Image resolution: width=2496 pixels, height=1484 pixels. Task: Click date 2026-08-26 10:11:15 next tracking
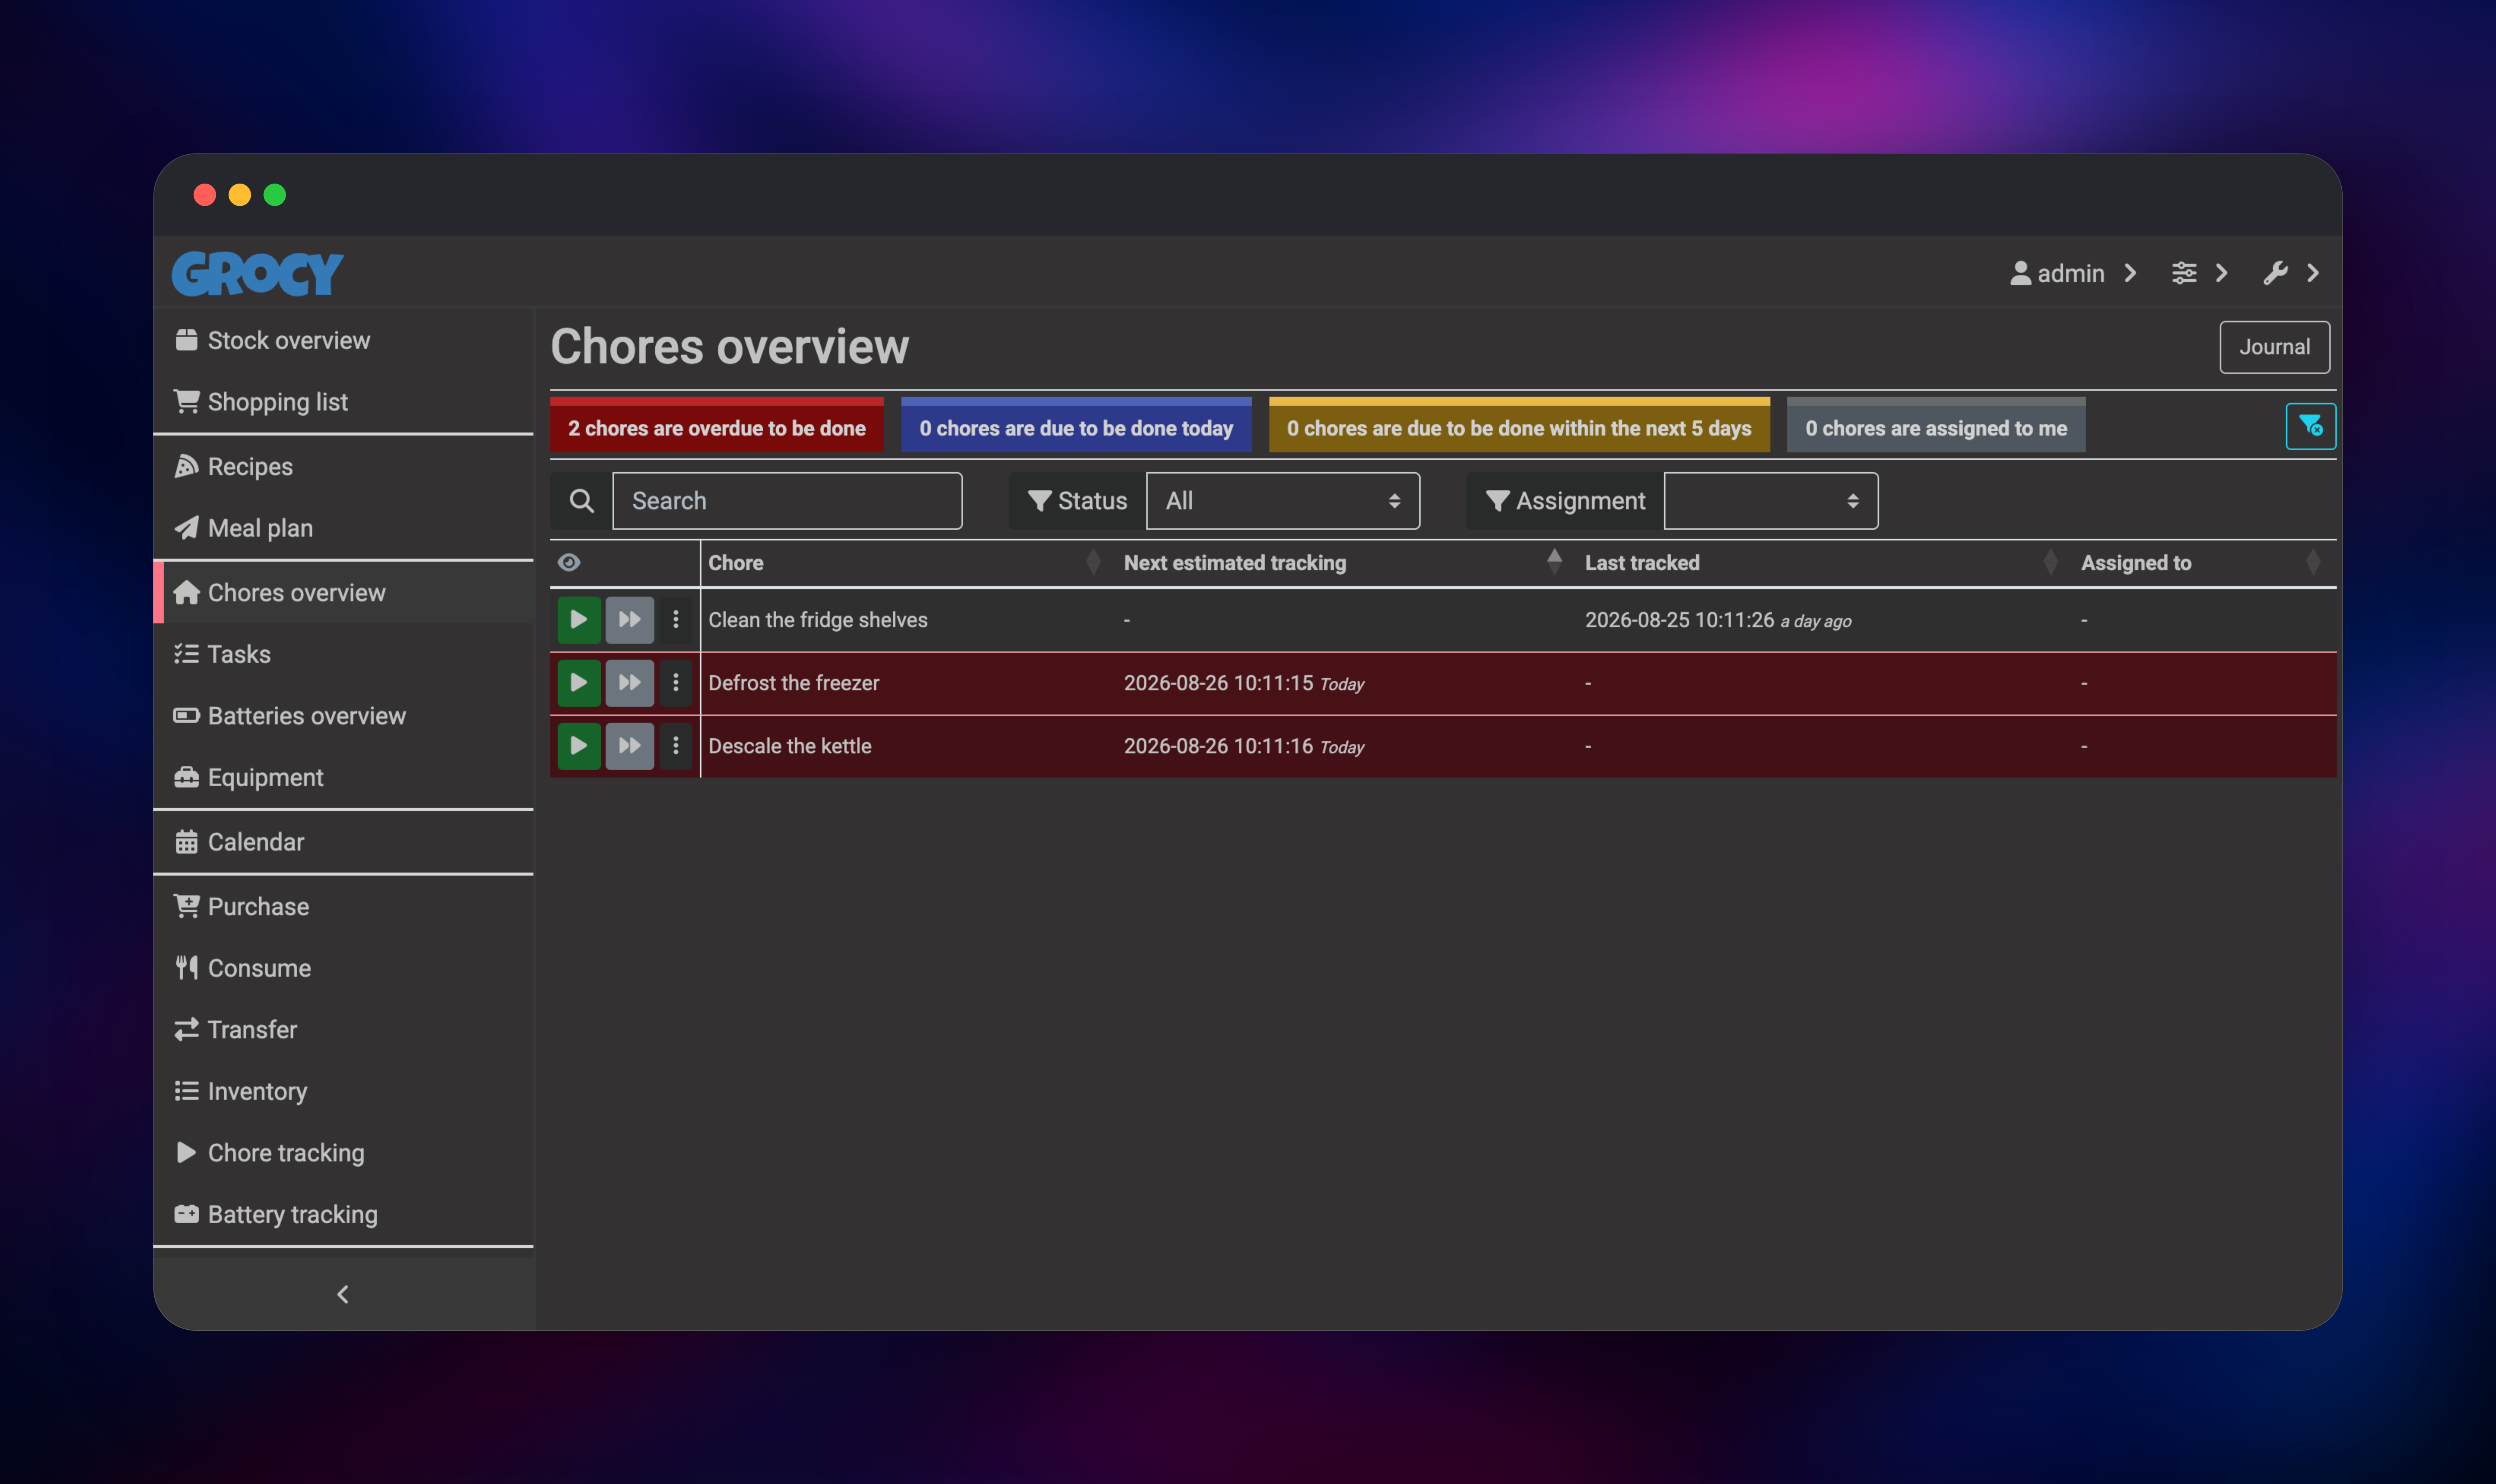coord(1218,683)
